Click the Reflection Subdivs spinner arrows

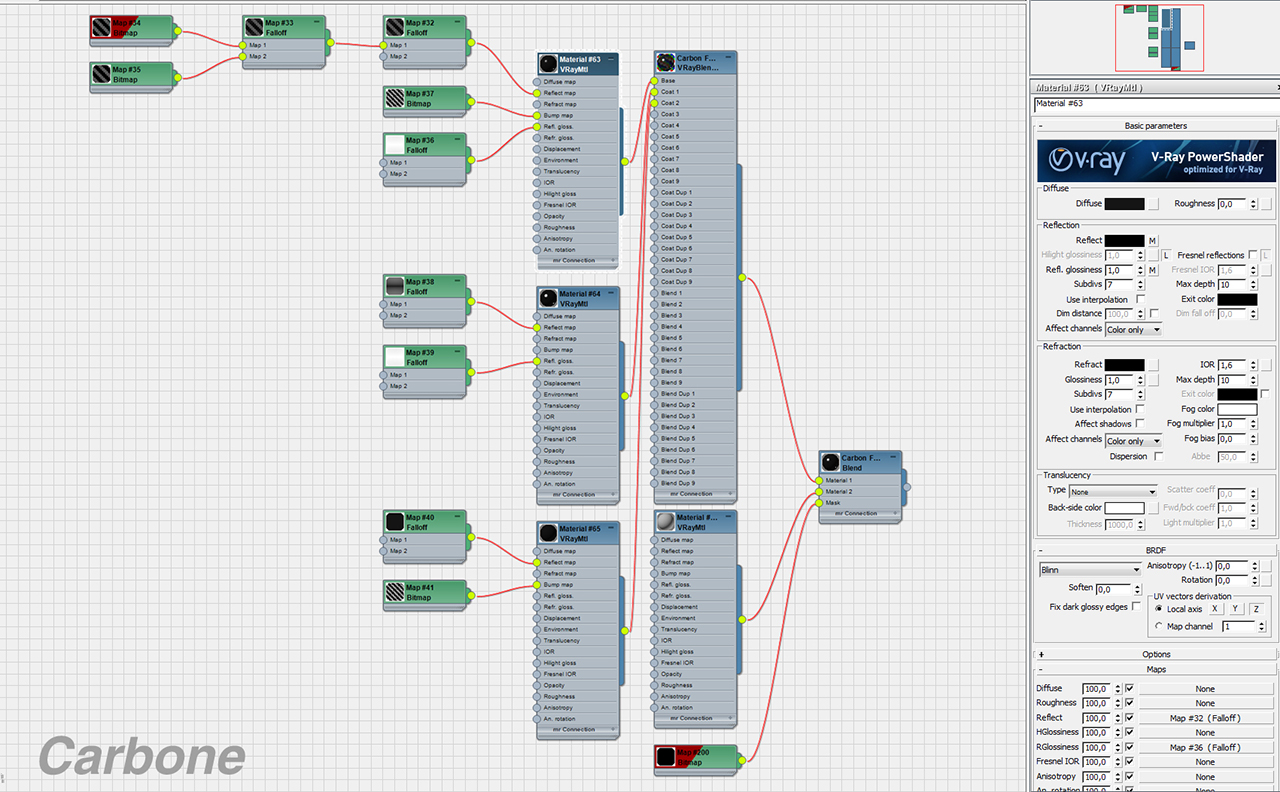1140,285
